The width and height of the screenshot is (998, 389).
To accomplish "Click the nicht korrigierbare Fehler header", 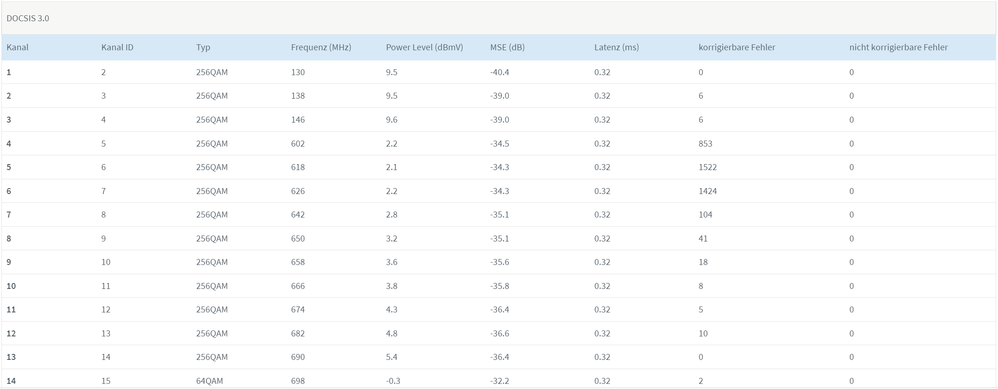I will pos(898,48).
